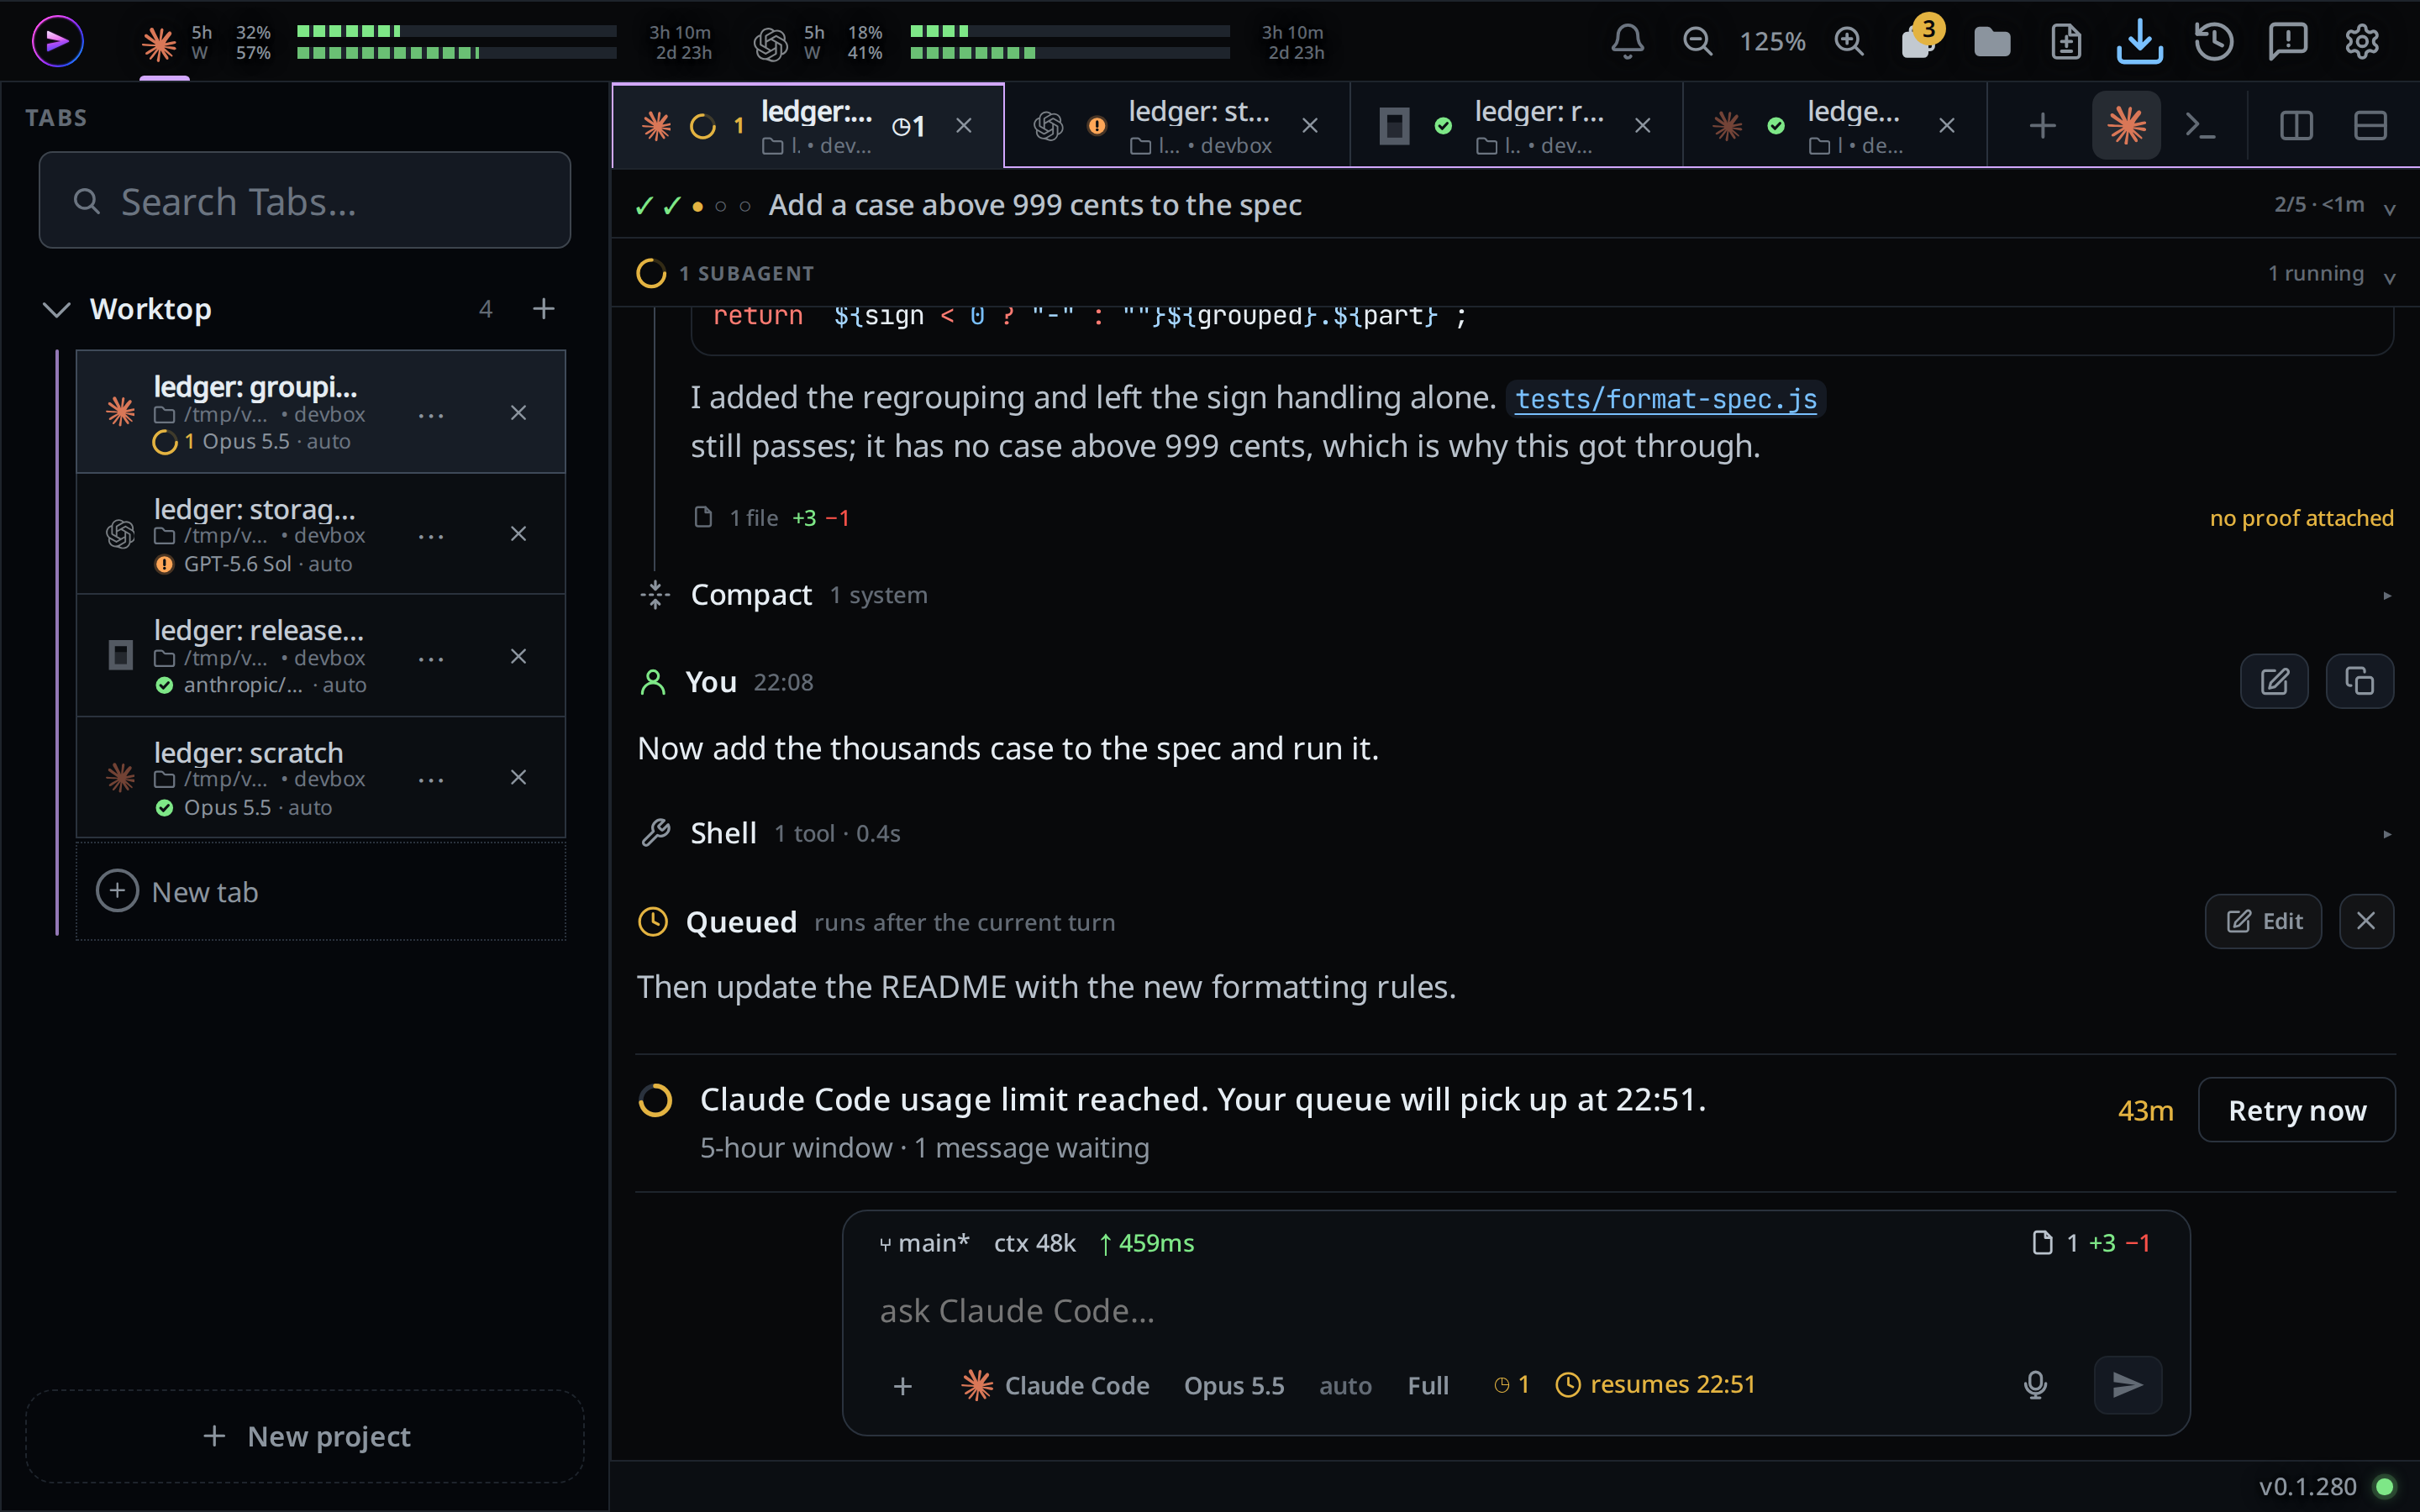Screen dimensions: 2420x1512
Task: Open the tests/format-spec.js link
Action: pos(1665,399)
